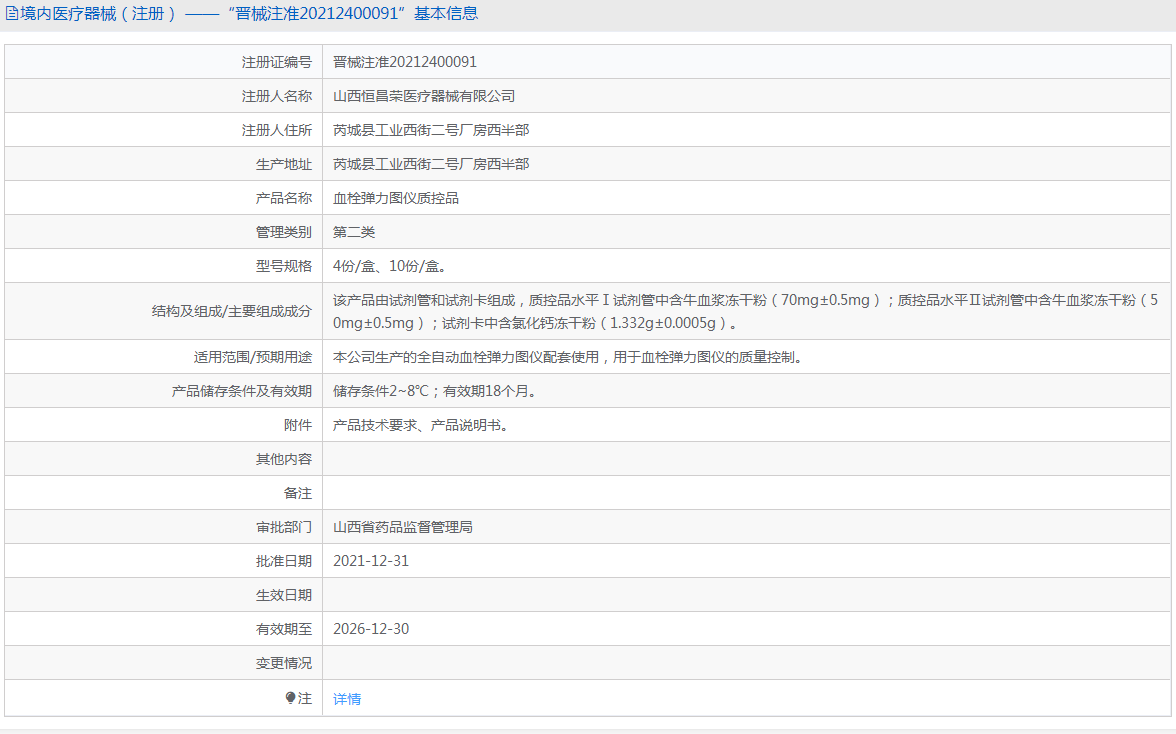The width and height of the screenshot is (1176, 734).
Task: Select approval date 2021-12-31
Action: (x=371, y=561)
